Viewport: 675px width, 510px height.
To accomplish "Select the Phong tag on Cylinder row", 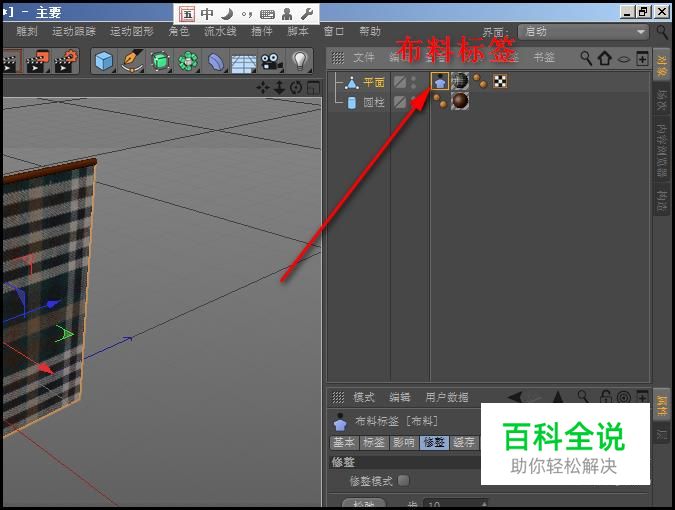I will [x=440, y=101].
